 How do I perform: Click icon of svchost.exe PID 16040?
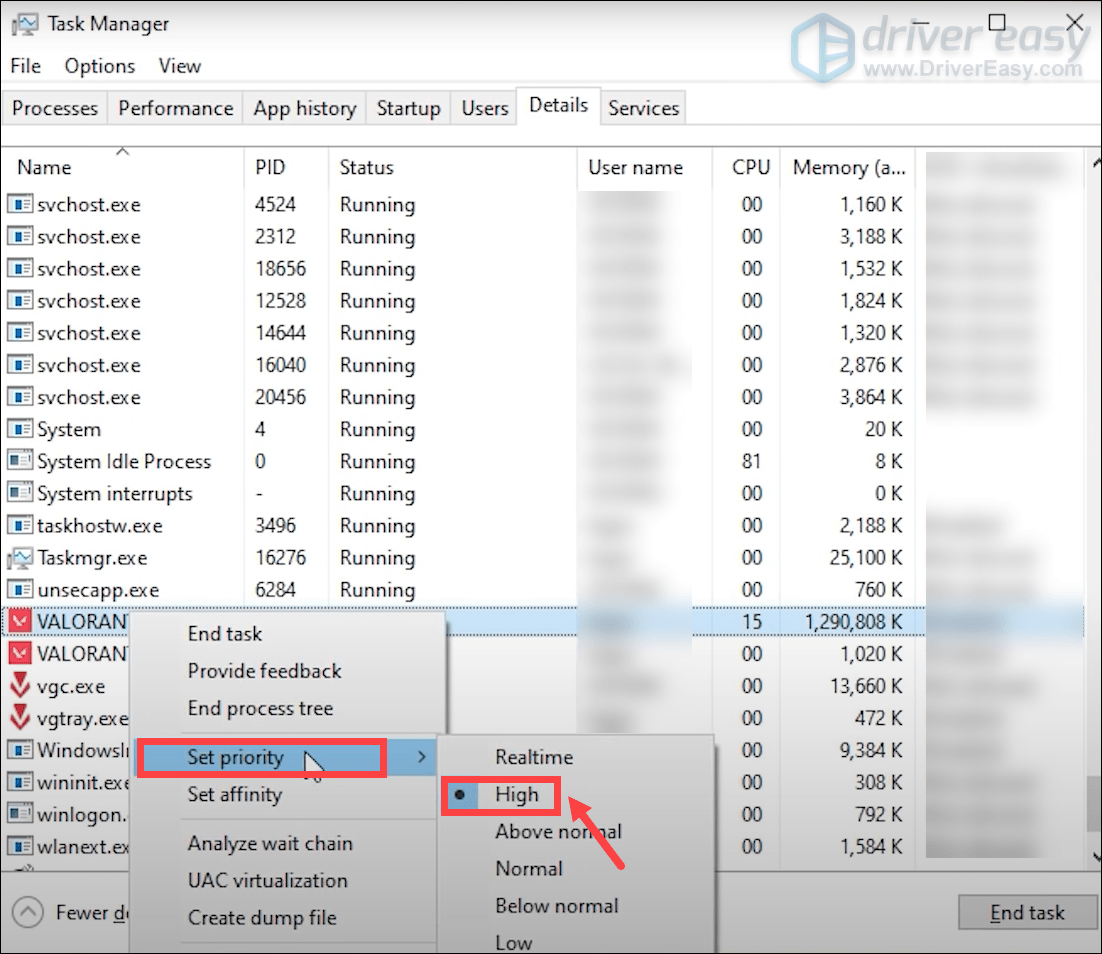pyautogui.click(x=20, y=365)
